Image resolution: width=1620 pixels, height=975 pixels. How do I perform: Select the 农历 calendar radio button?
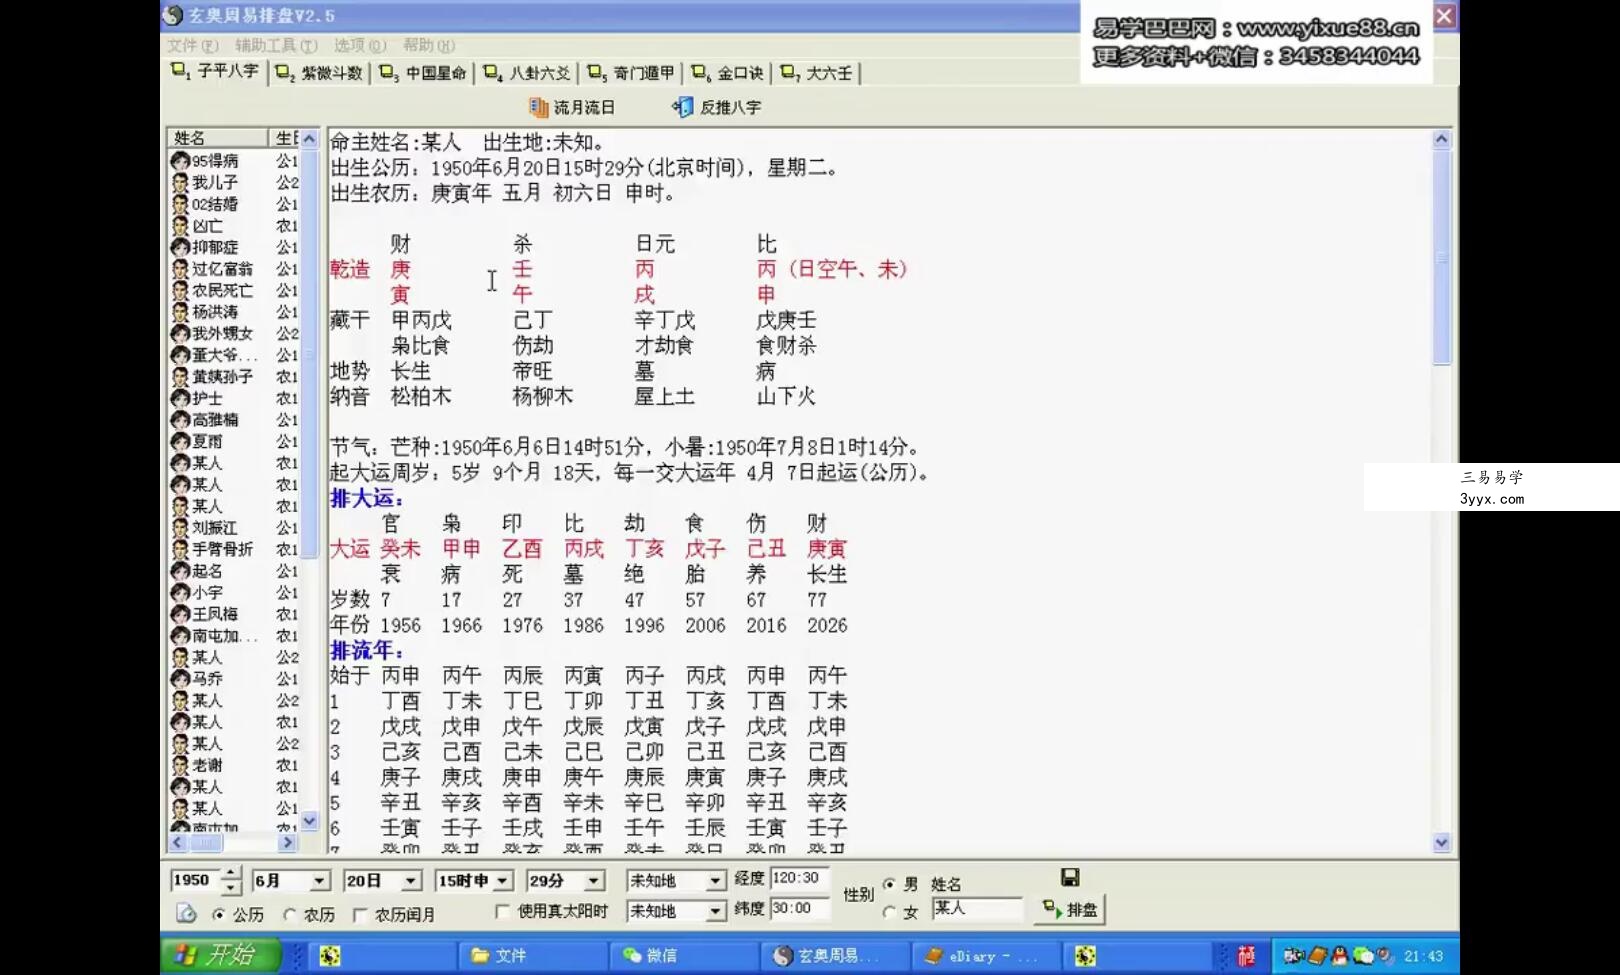point(290,914)
